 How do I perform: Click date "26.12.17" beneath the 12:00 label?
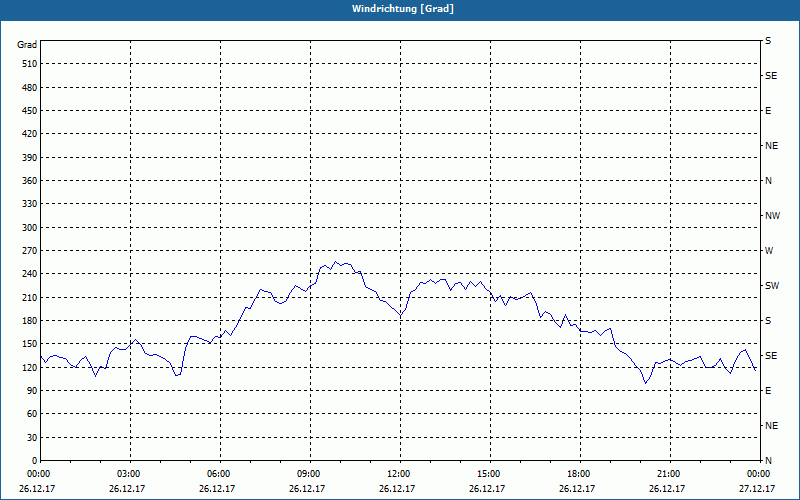(x=397, y=489)
